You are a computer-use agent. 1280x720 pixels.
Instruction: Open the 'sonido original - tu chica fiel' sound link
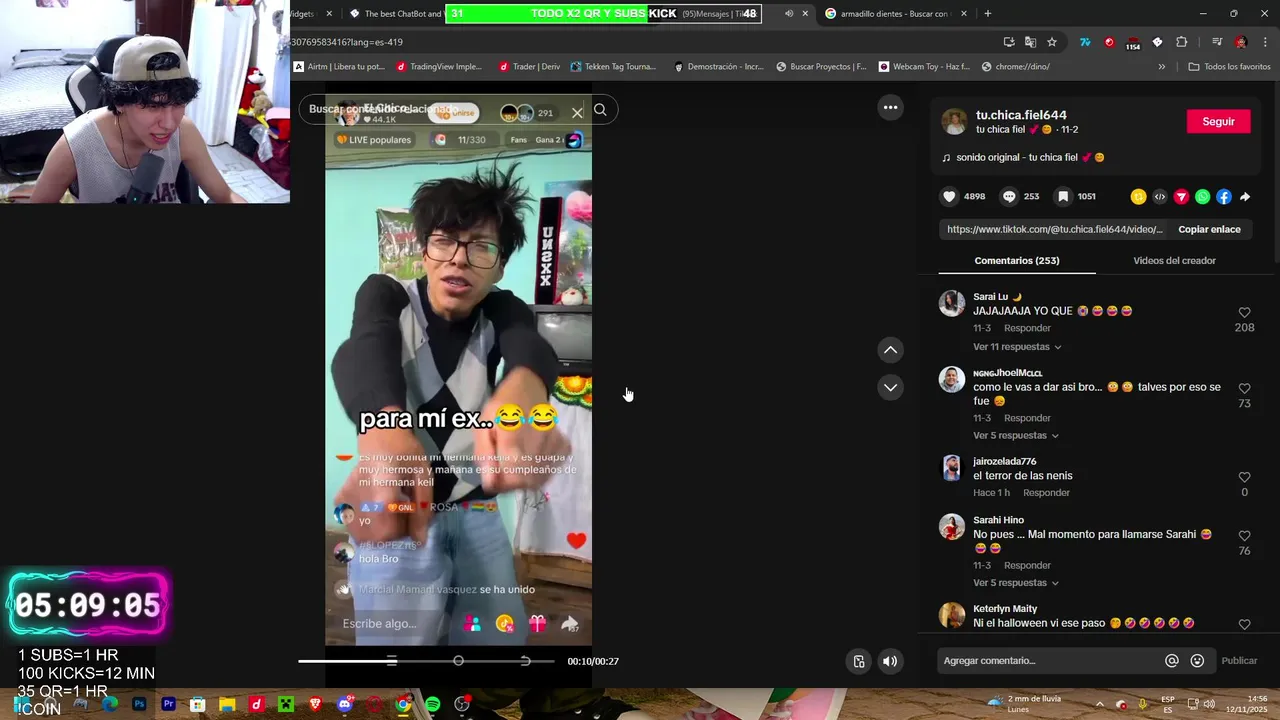pyautogui.click(x=1022, y=158)
